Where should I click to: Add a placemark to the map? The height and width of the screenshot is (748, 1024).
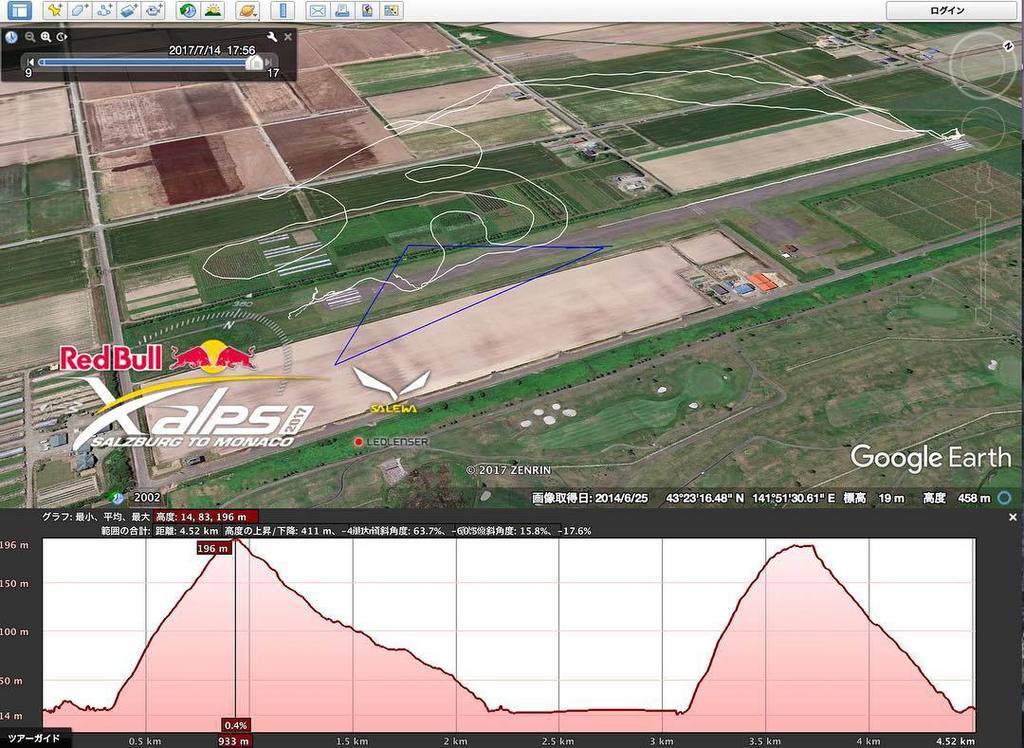(x=52, y=12)
